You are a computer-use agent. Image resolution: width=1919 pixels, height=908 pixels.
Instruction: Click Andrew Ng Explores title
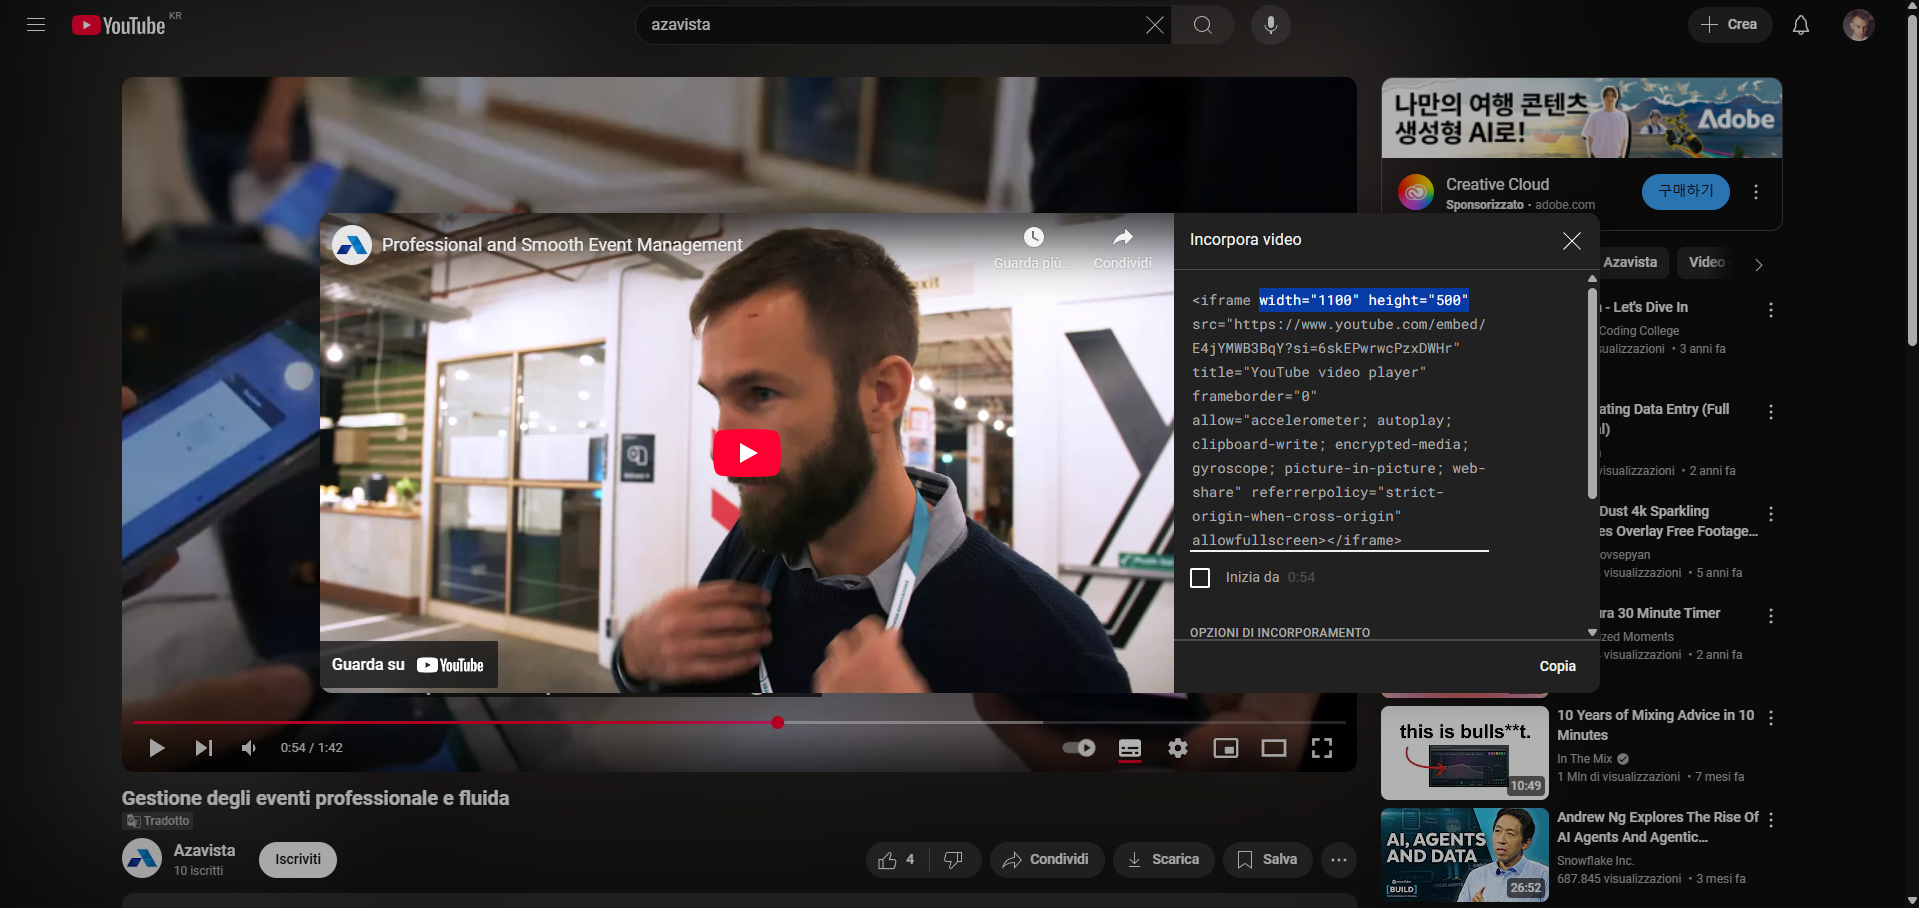tap(1657, 827)
